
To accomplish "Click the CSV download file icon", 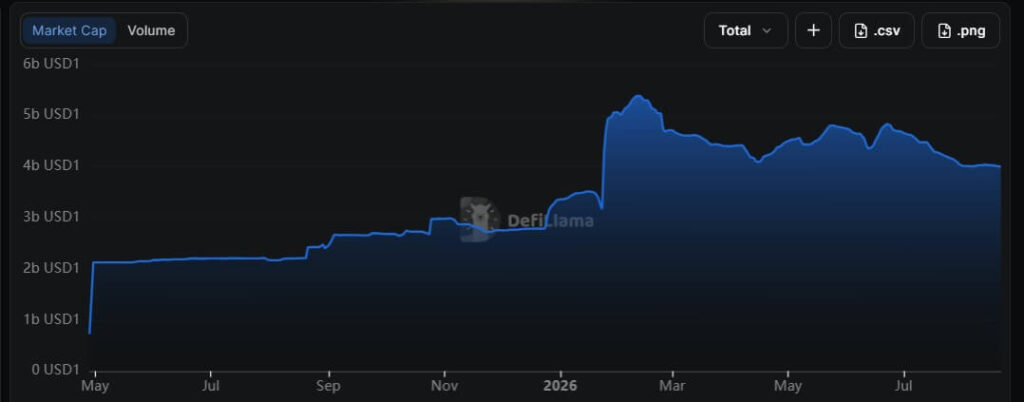I will click(x=861, y=31).
